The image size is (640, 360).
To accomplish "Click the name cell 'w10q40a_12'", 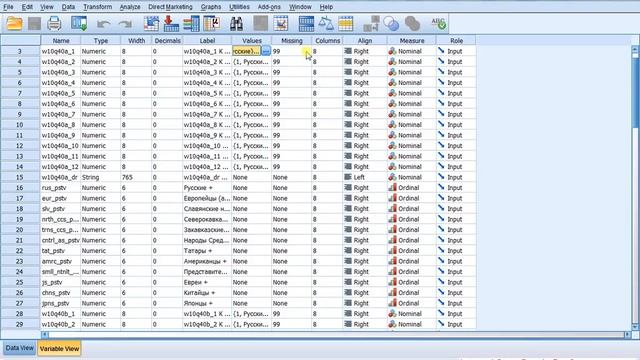I will 60,167.
